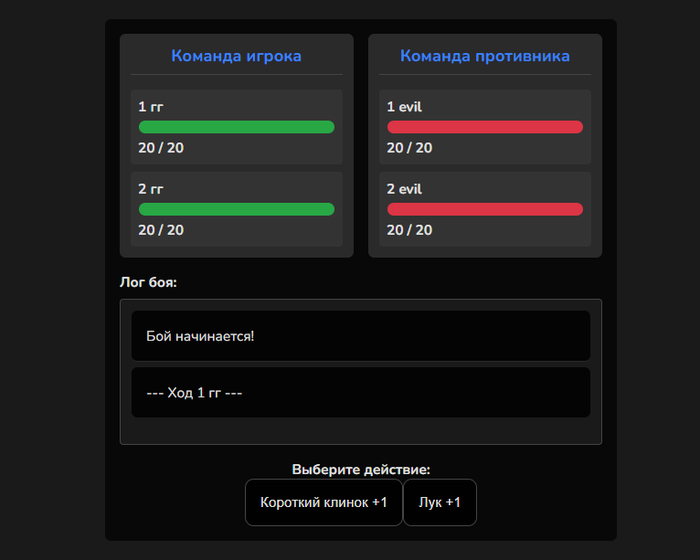Click the Команда игрока heading

[236, 56]
